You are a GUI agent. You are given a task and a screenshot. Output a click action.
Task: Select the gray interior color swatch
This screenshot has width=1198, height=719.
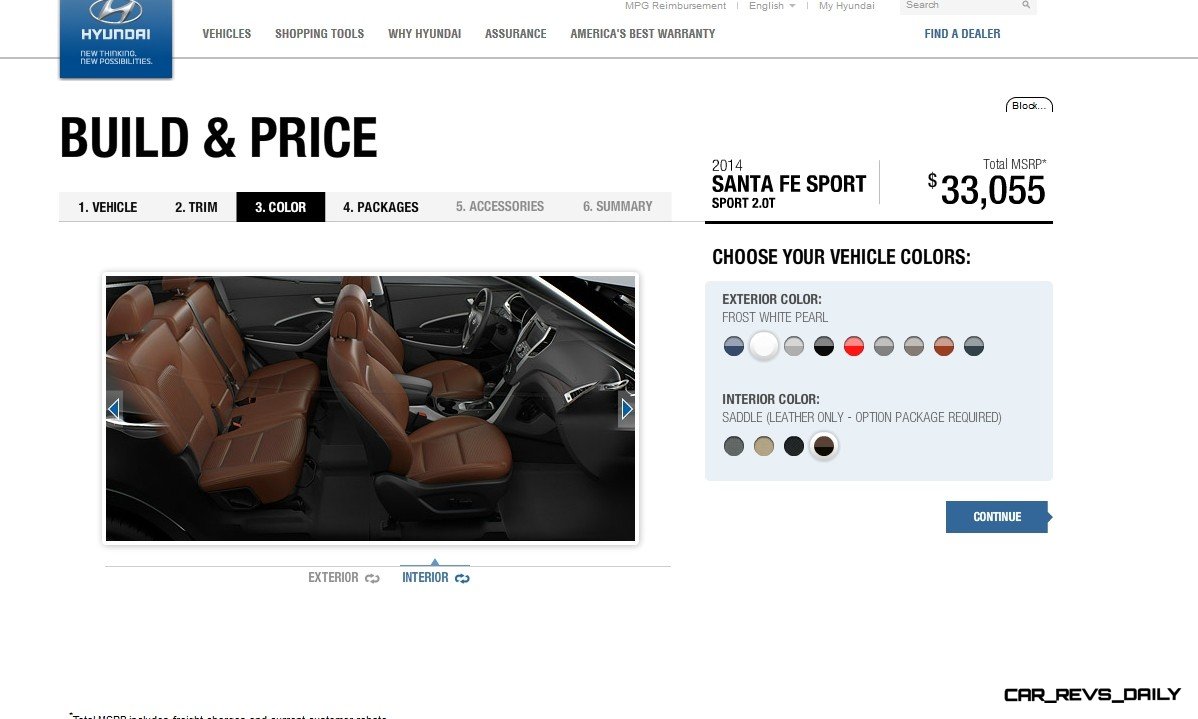tap(733, 446)
